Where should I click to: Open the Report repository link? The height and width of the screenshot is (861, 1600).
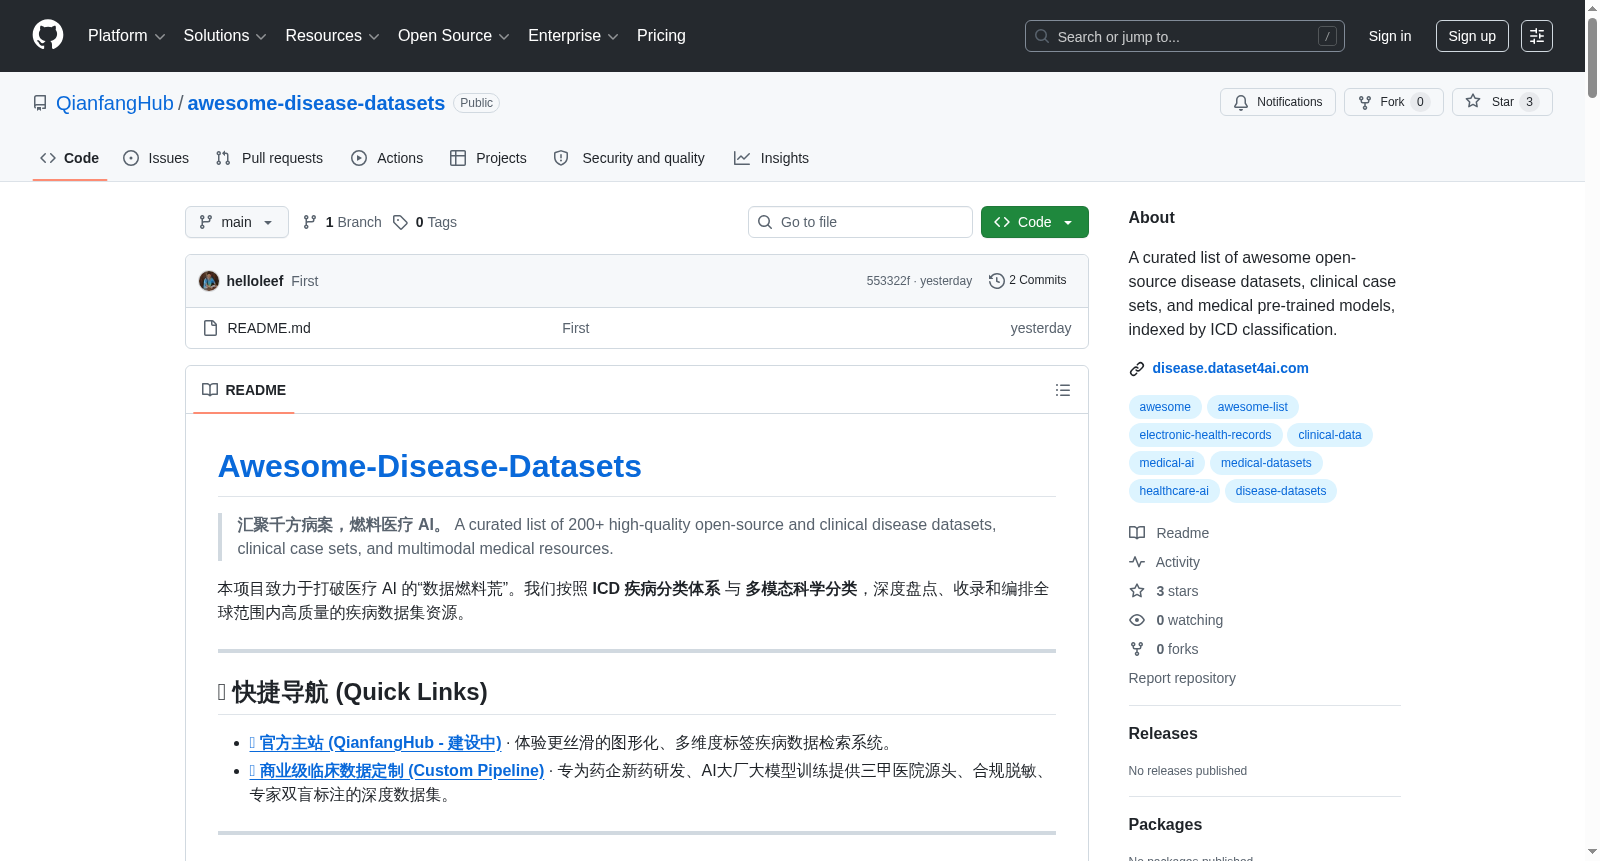click(x=1182, y=678)
